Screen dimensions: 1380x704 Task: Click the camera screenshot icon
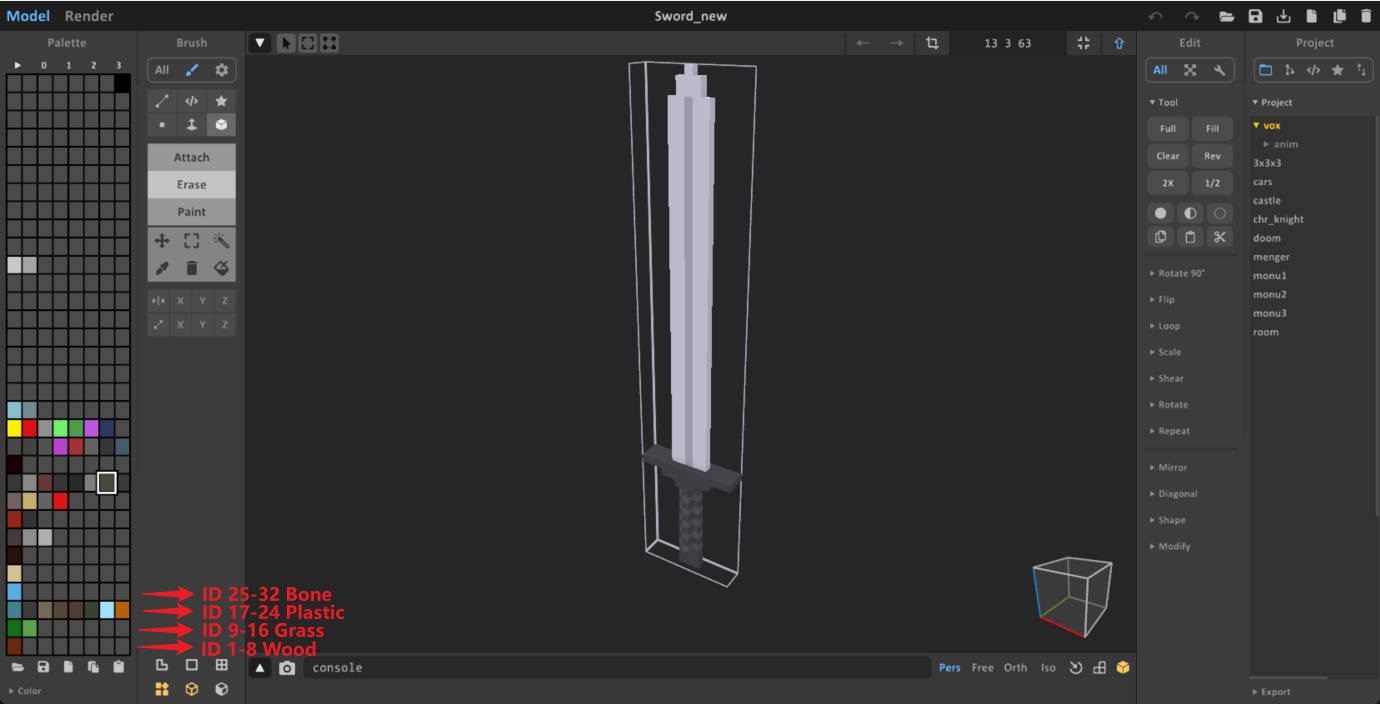[x=287, y=668]
